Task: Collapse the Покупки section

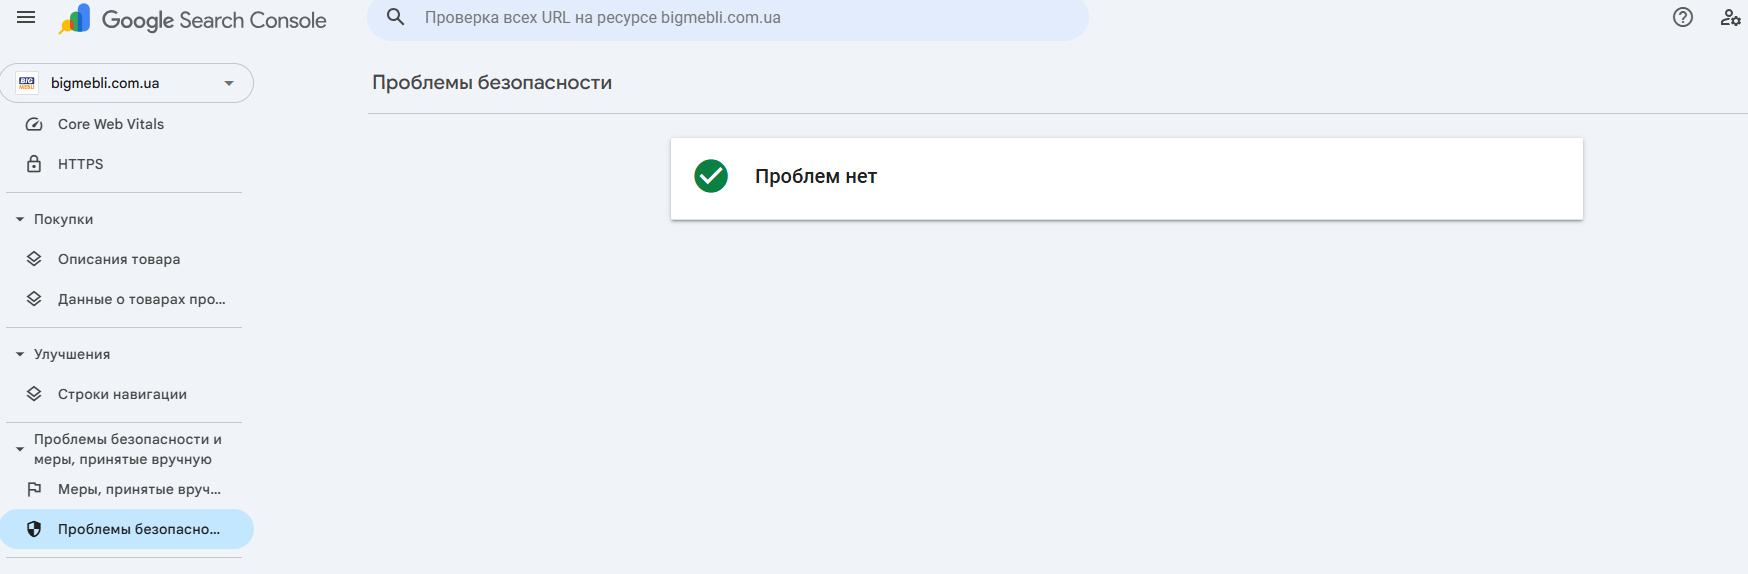Action: point(20,219)
